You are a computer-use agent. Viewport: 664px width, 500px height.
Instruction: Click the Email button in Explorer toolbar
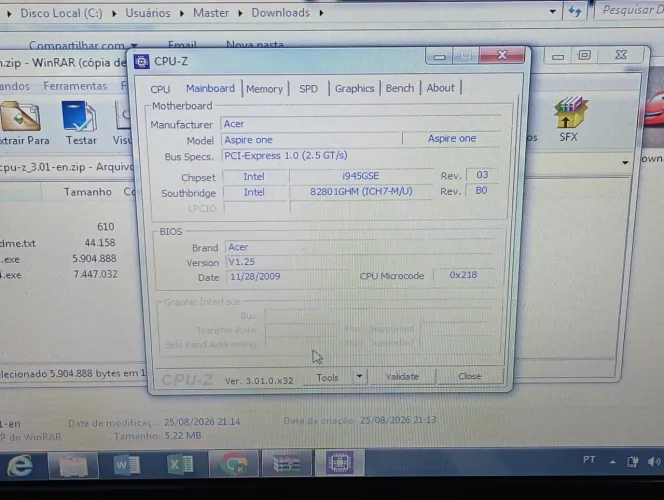[182, 44]
